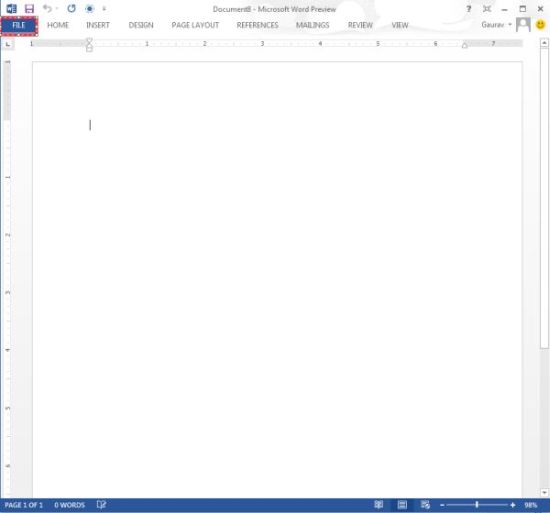
Task: Save the document using the floppy disk icon
Action: (29, 9)
